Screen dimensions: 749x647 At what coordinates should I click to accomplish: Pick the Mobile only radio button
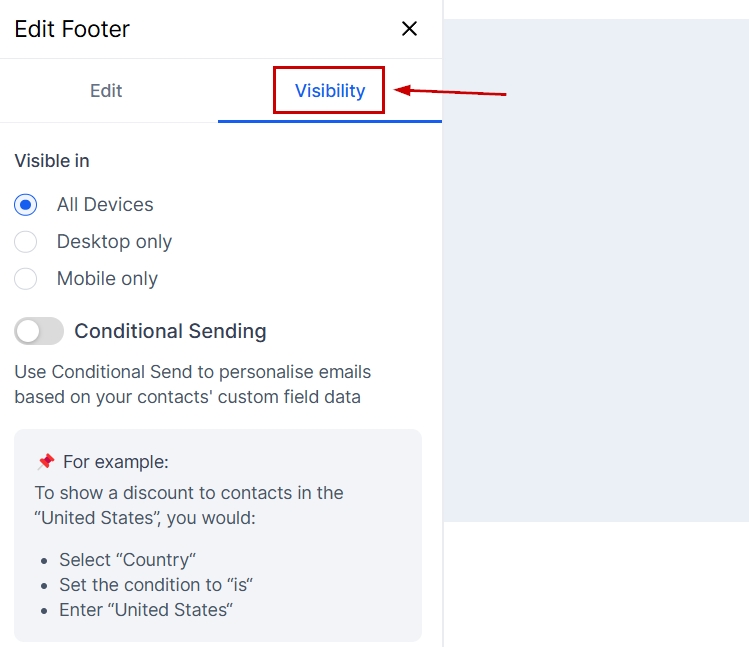(x=26, y=279)
